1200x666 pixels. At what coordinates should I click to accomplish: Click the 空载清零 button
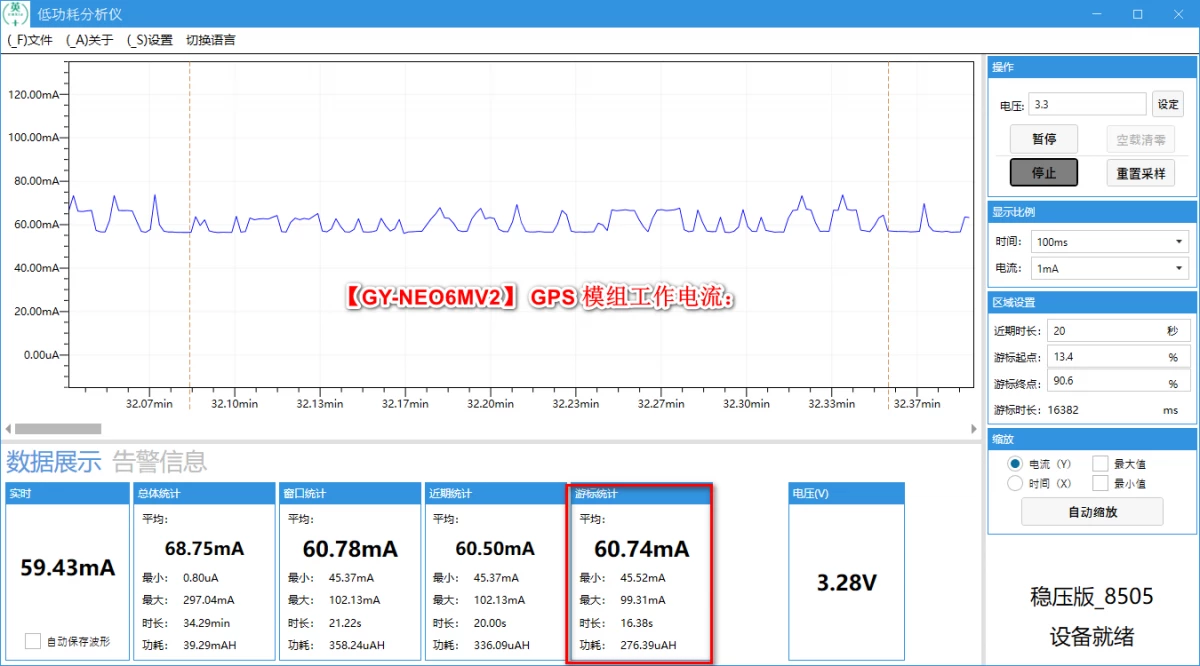1141,139
